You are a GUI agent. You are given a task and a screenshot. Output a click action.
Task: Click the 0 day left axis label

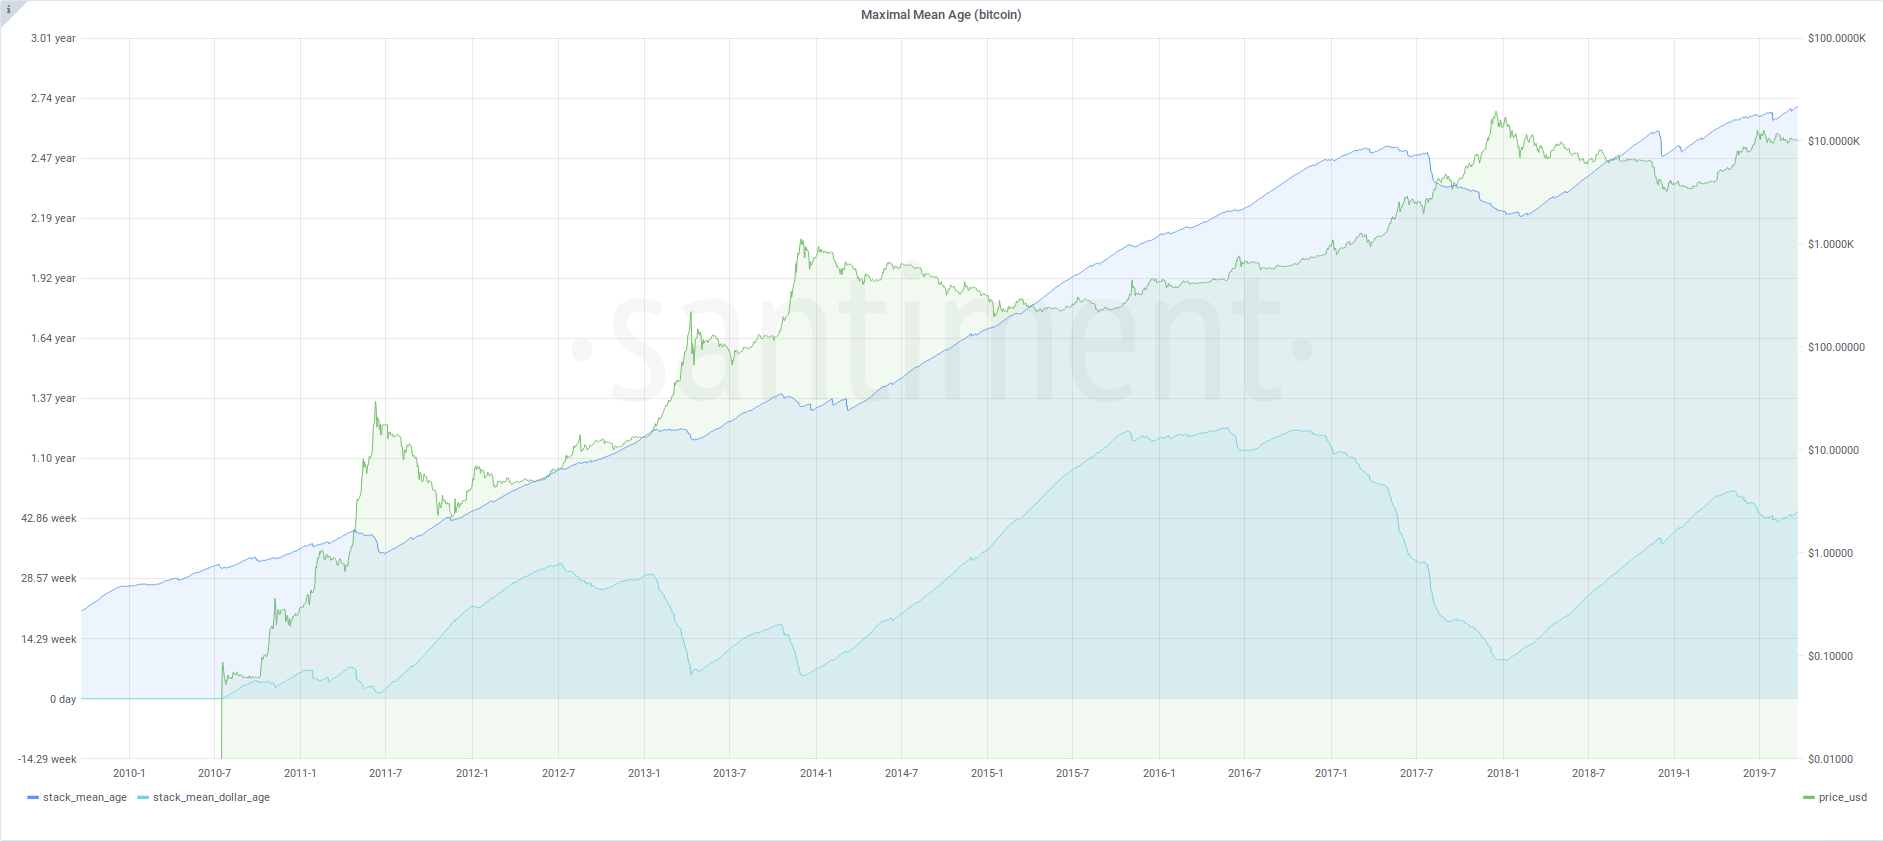63,700
